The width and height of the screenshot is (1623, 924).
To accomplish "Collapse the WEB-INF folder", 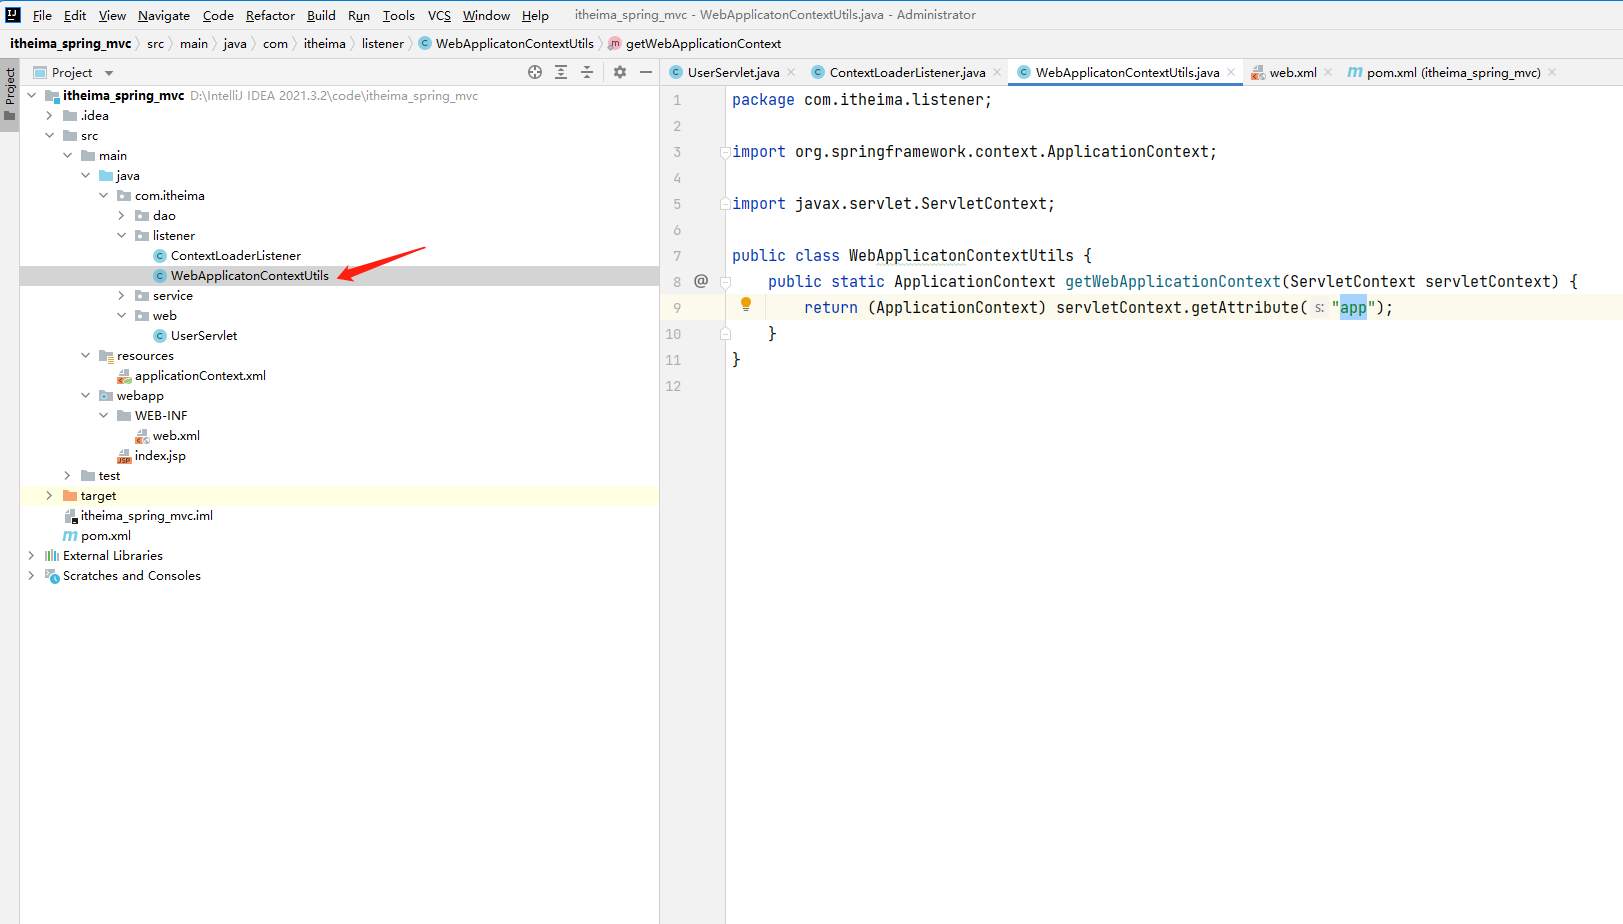I will [103, 416].
